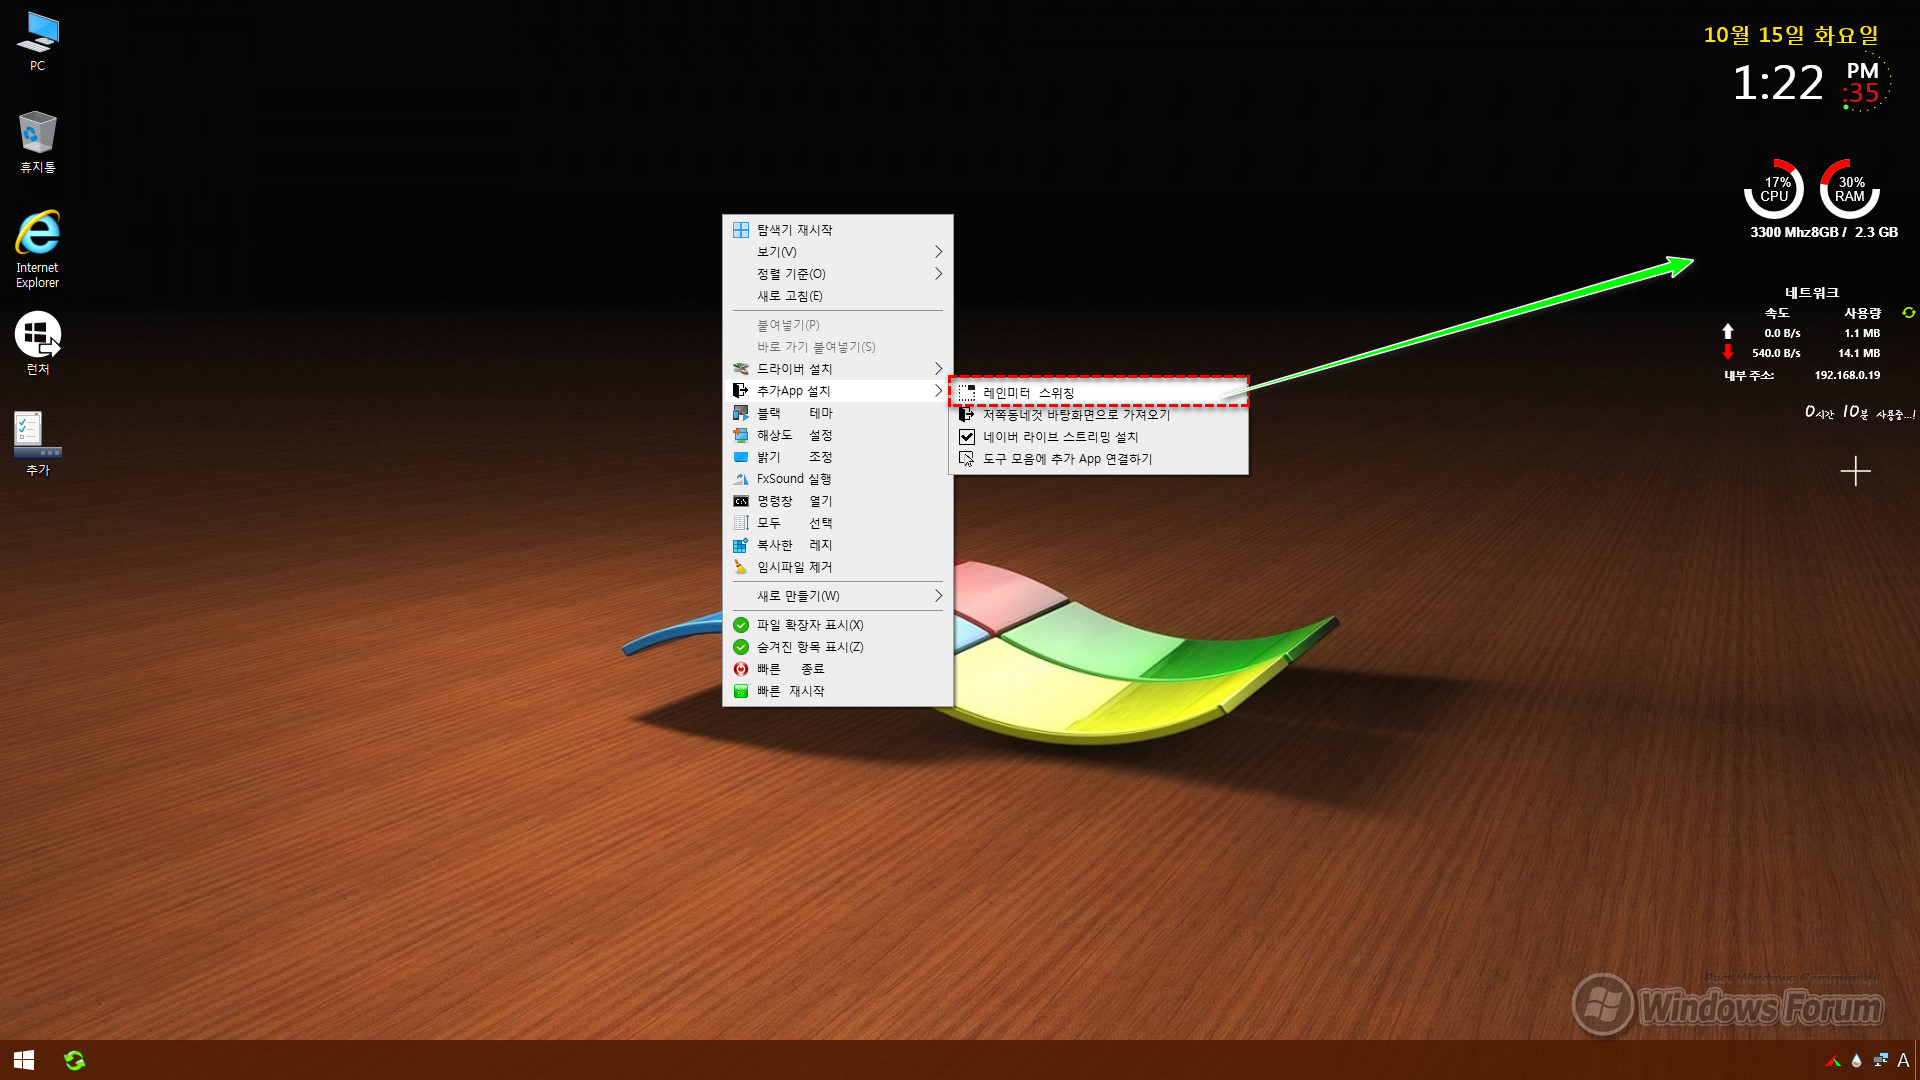Click the 밝기 조정 brightness icon
The width and height of the screenshot is (1920, 1080).
(741, 457)
